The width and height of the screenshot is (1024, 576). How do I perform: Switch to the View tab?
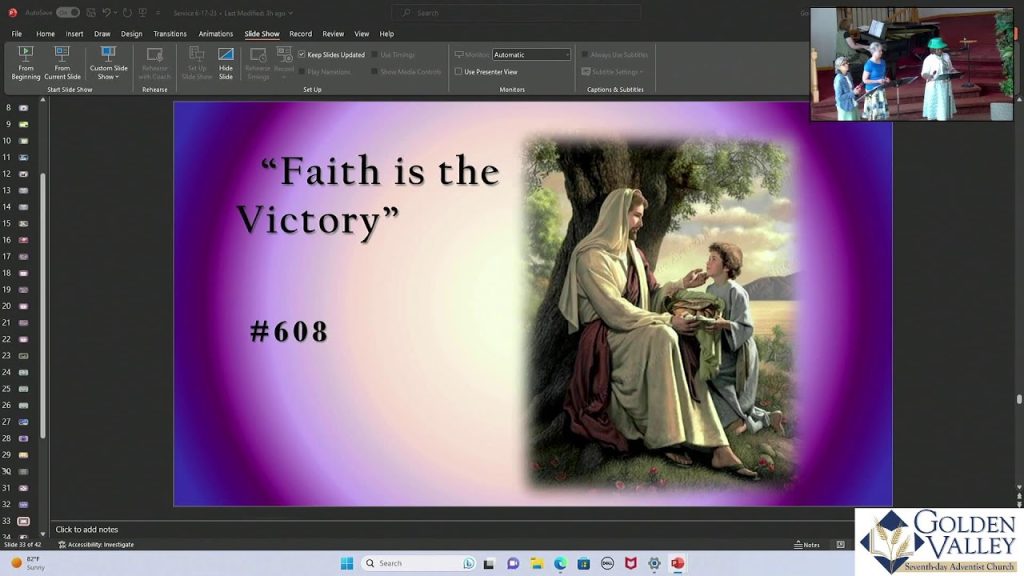pos(361,34)
